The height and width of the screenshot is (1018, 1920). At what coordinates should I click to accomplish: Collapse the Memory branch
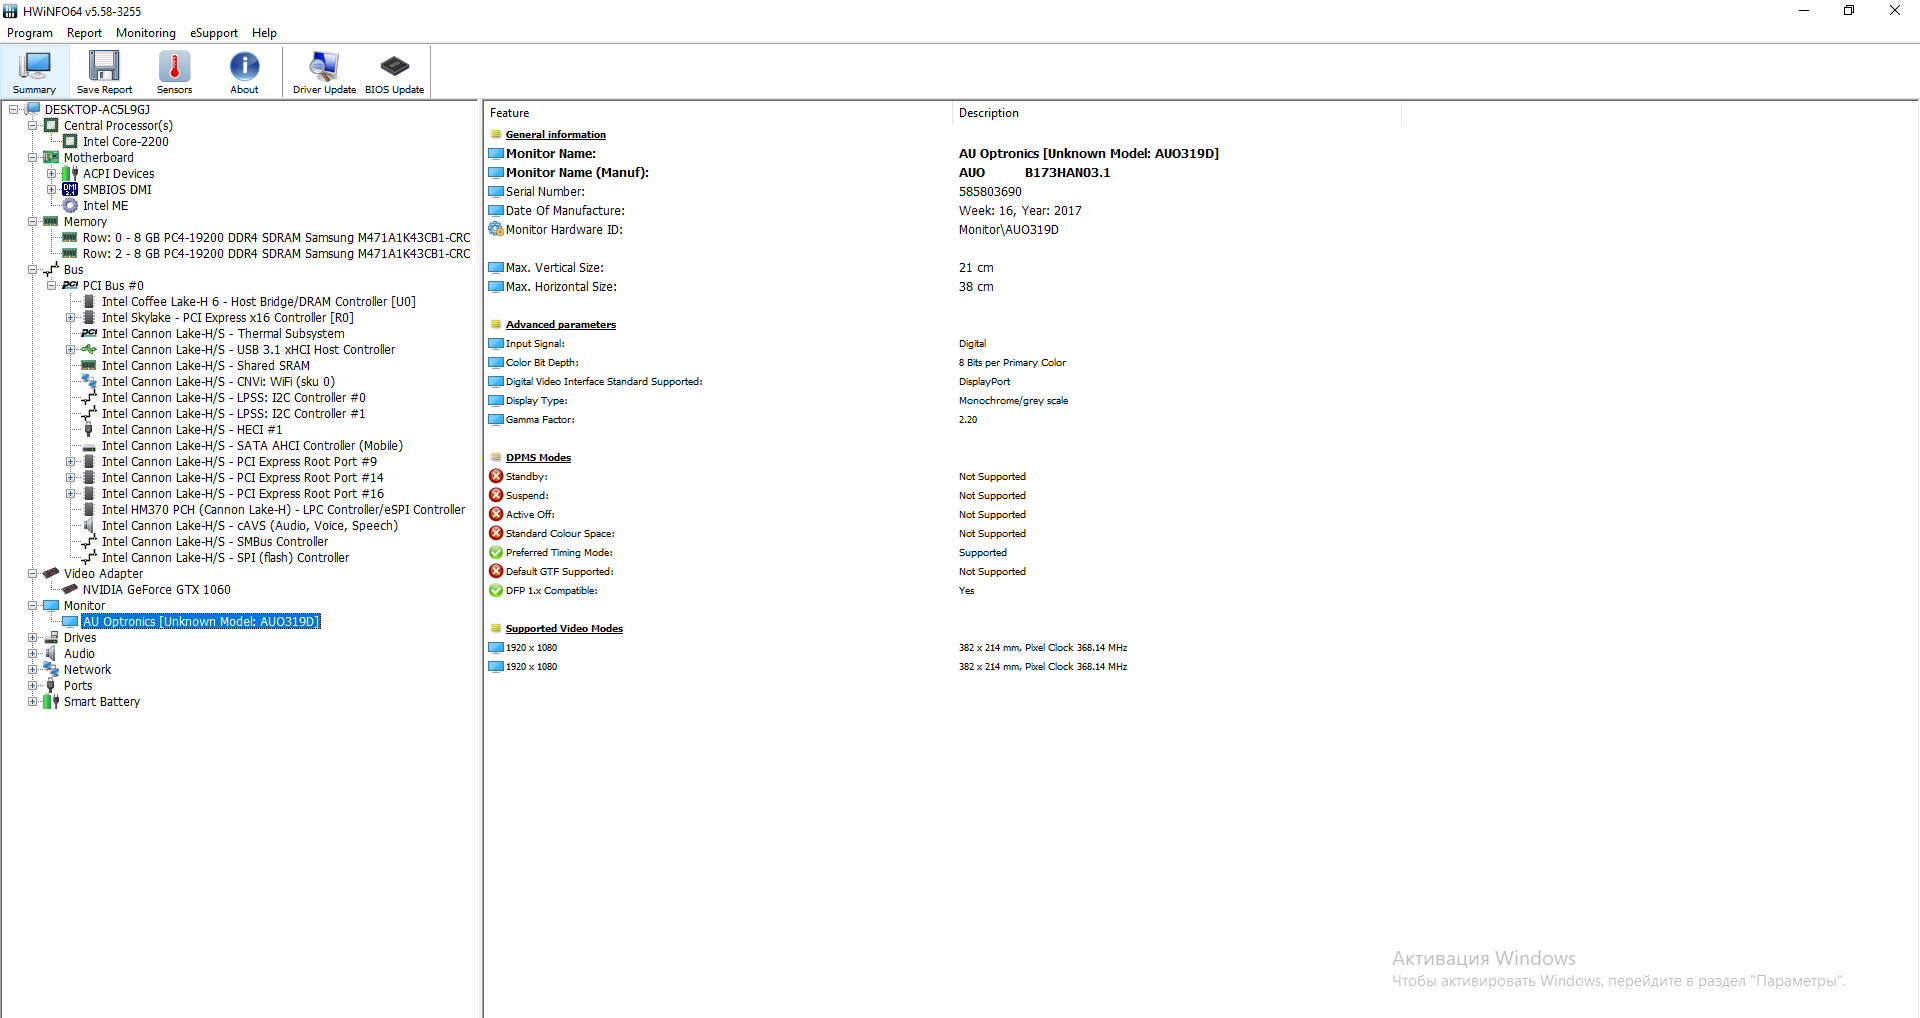(x=32, y=222)
